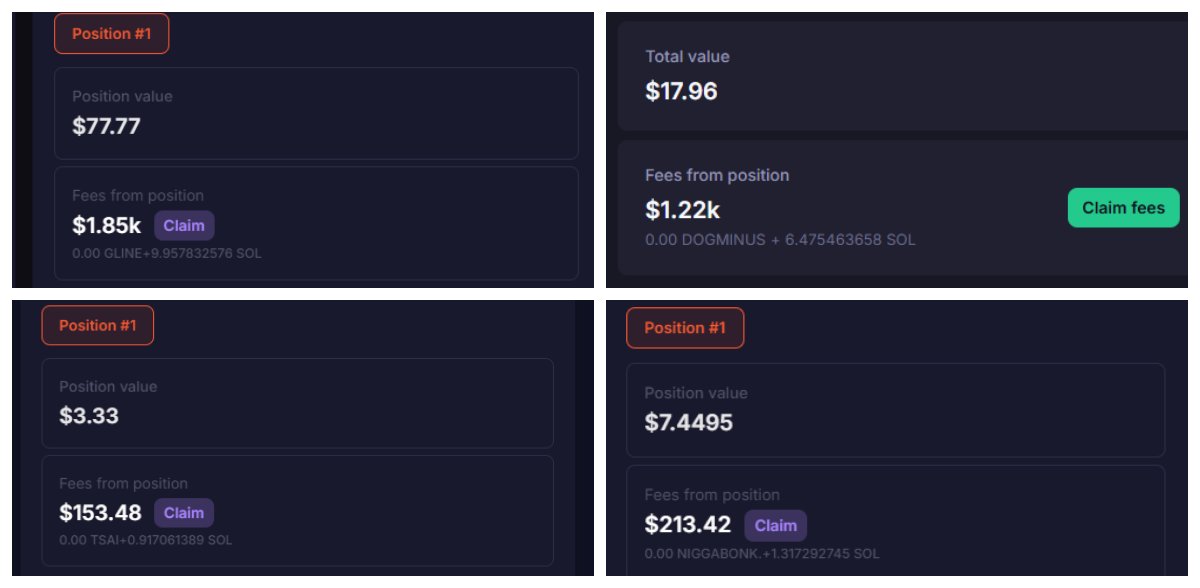The image size is (1200, 588).
Task: Click the $1.22k fees amount
Action: [682, 210]
